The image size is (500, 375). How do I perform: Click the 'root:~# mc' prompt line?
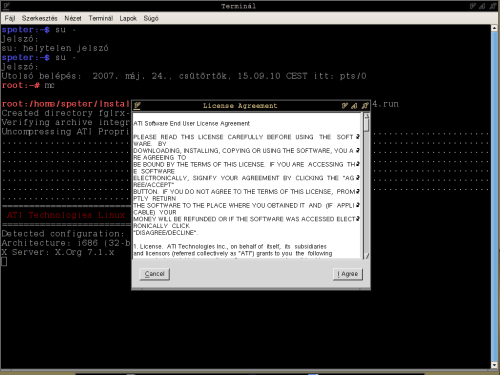(28, 85)
